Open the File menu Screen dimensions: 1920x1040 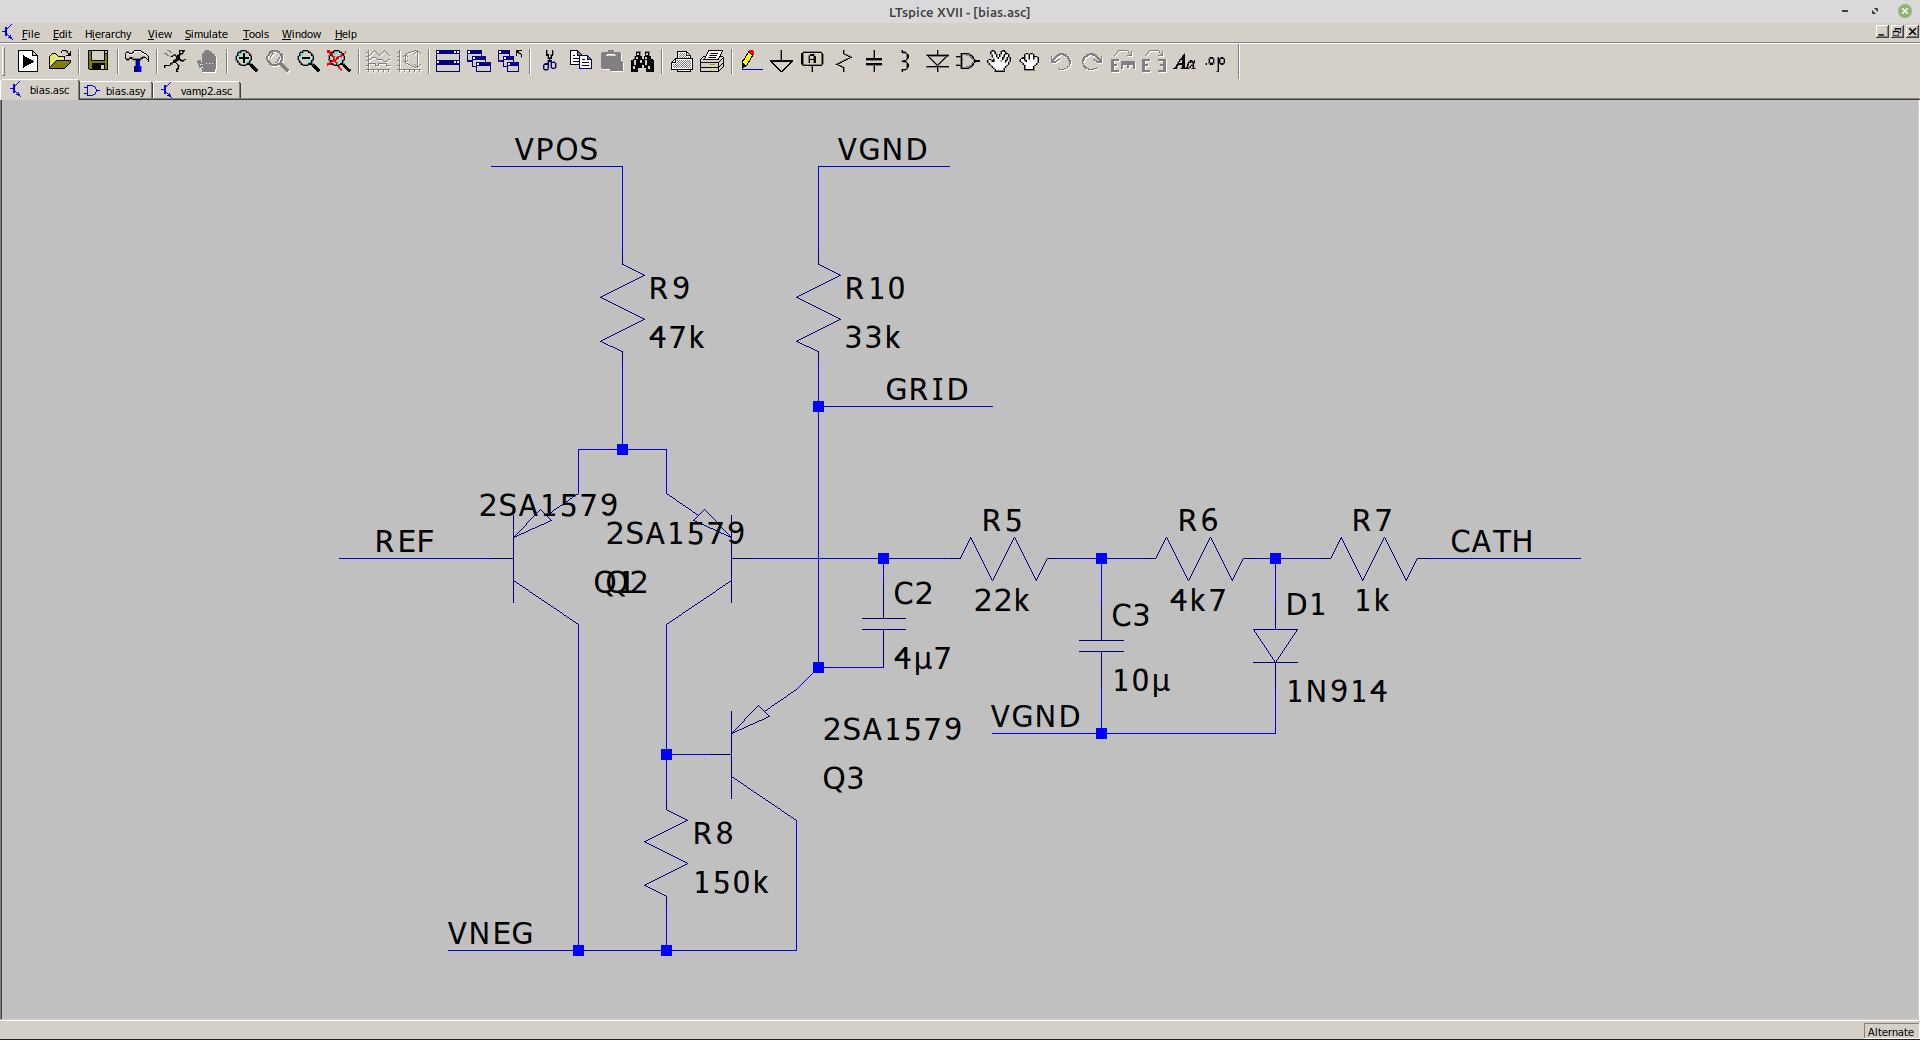pyautogui.click(x=31, y=34)
